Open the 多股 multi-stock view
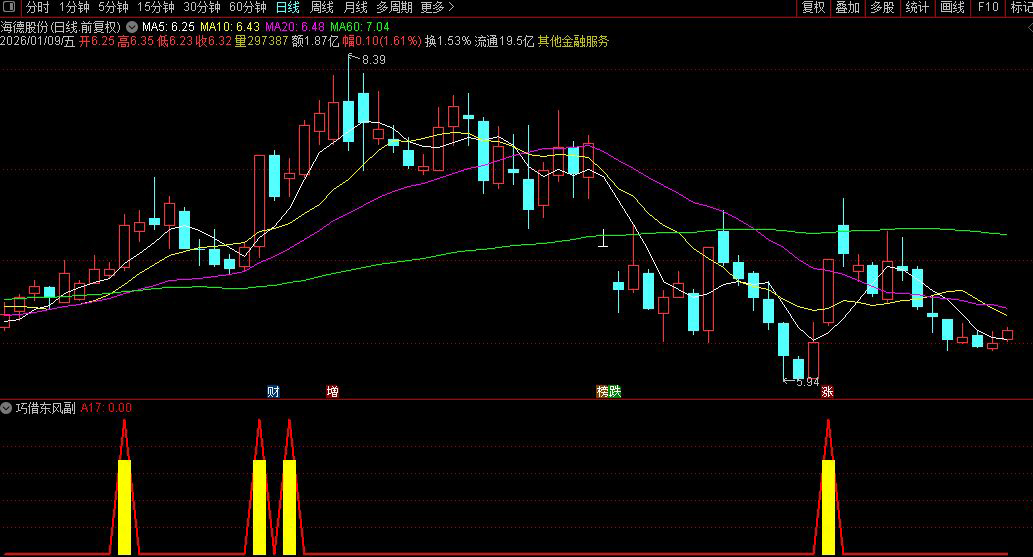The height and width of the screenshot is (557, 1033). point(882,7)
